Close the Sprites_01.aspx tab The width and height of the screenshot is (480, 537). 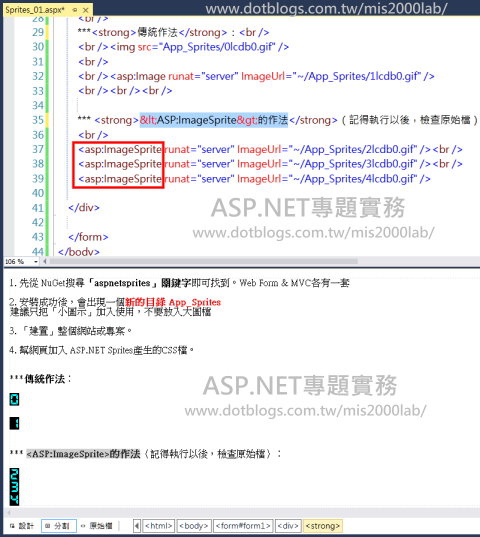86,10
